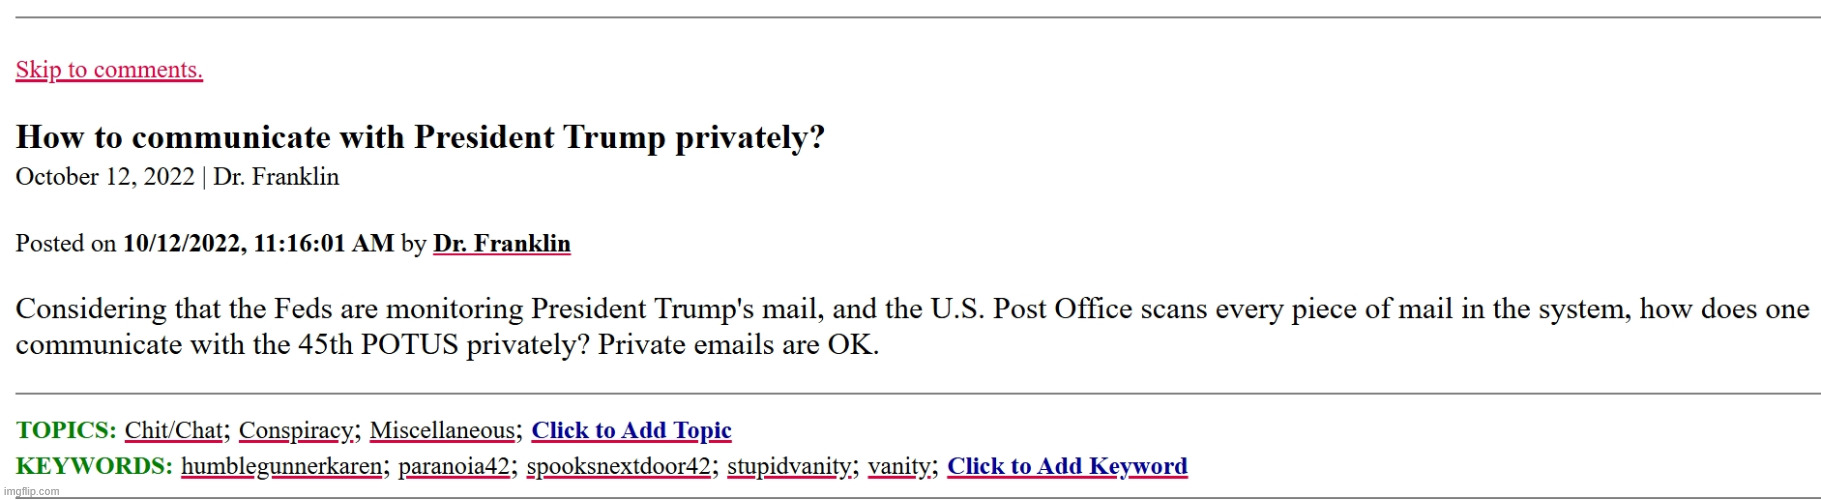This screenshot has width=1821, height=500.
Task: Click the imgflip.com watermark
Action: pyautogui.click(x=32, y=491)
